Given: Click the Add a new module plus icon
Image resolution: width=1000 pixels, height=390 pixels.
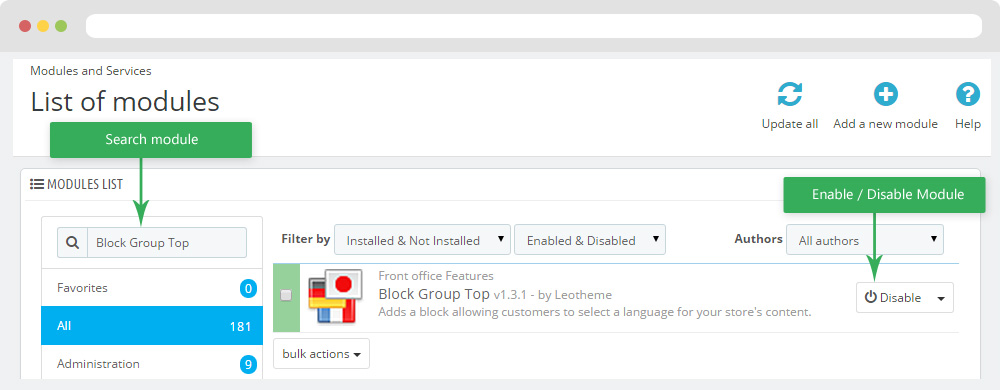Looking at the screenshot, I should point(885,95).
